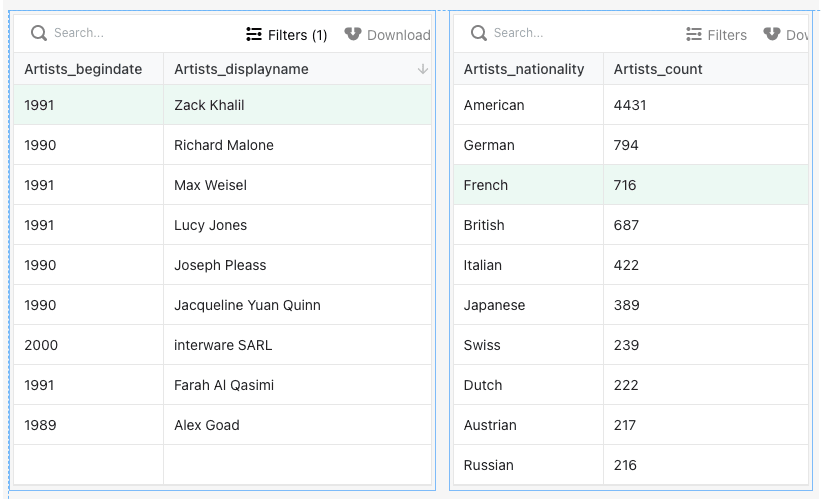Select the French nationality row
The image size is (822, 499).
(x=486, y=185)
